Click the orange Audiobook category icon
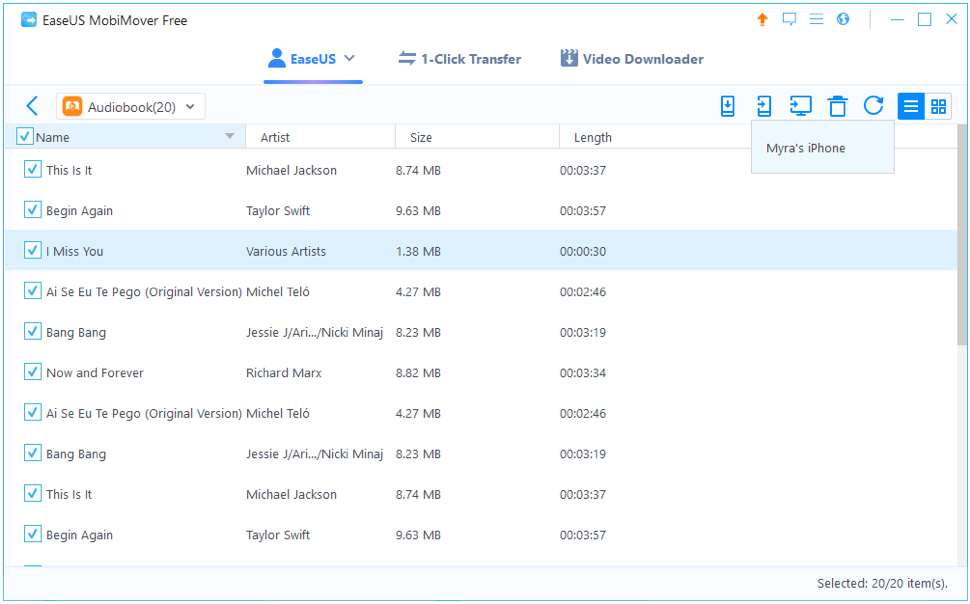This screenshot has width=970, height=604. pyautogui.click(x=72, y=106)
